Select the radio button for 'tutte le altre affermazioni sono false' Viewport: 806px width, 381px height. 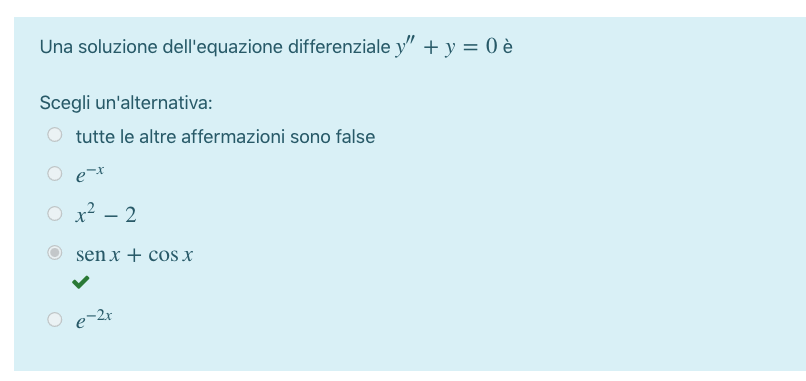click(54, 135)
